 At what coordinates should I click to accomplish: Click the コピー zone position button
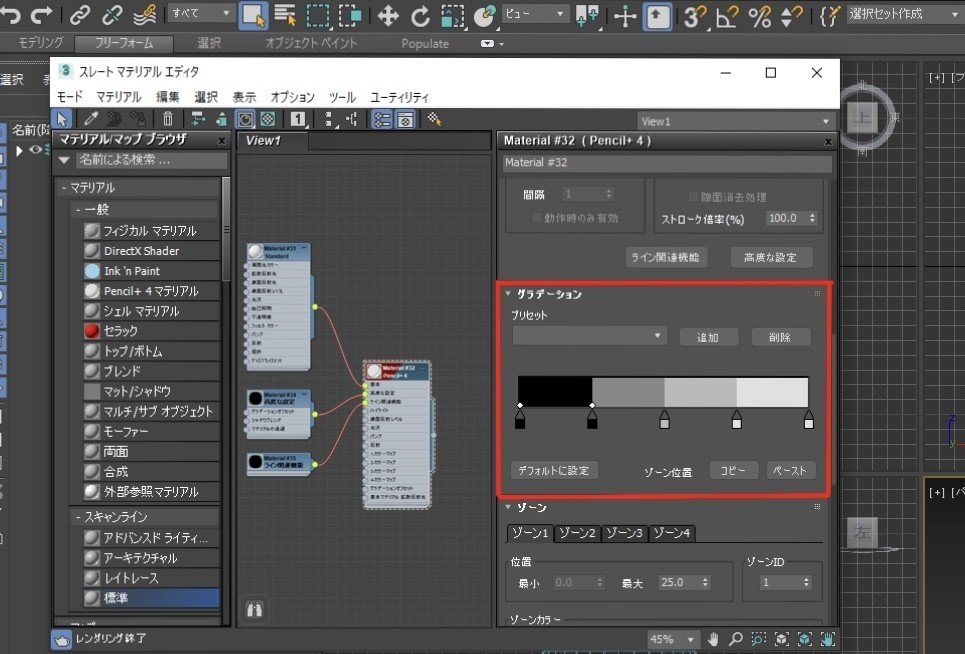[733, 471]
